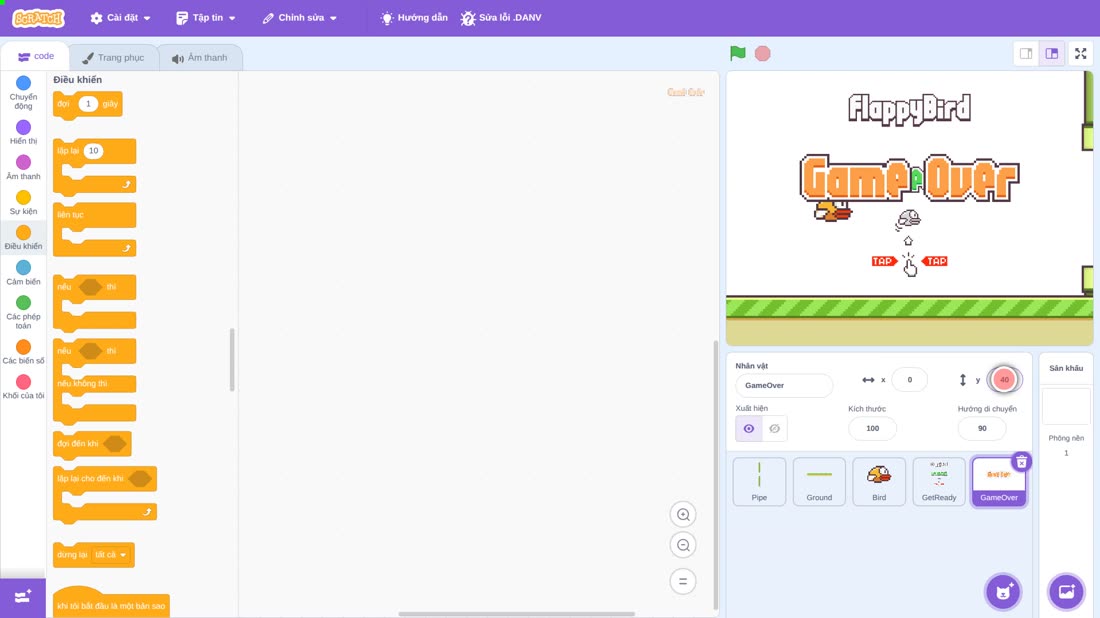Click the Kích thước size field
Image resolution: width=1100 pixels, height=618 pixels.
872,429
